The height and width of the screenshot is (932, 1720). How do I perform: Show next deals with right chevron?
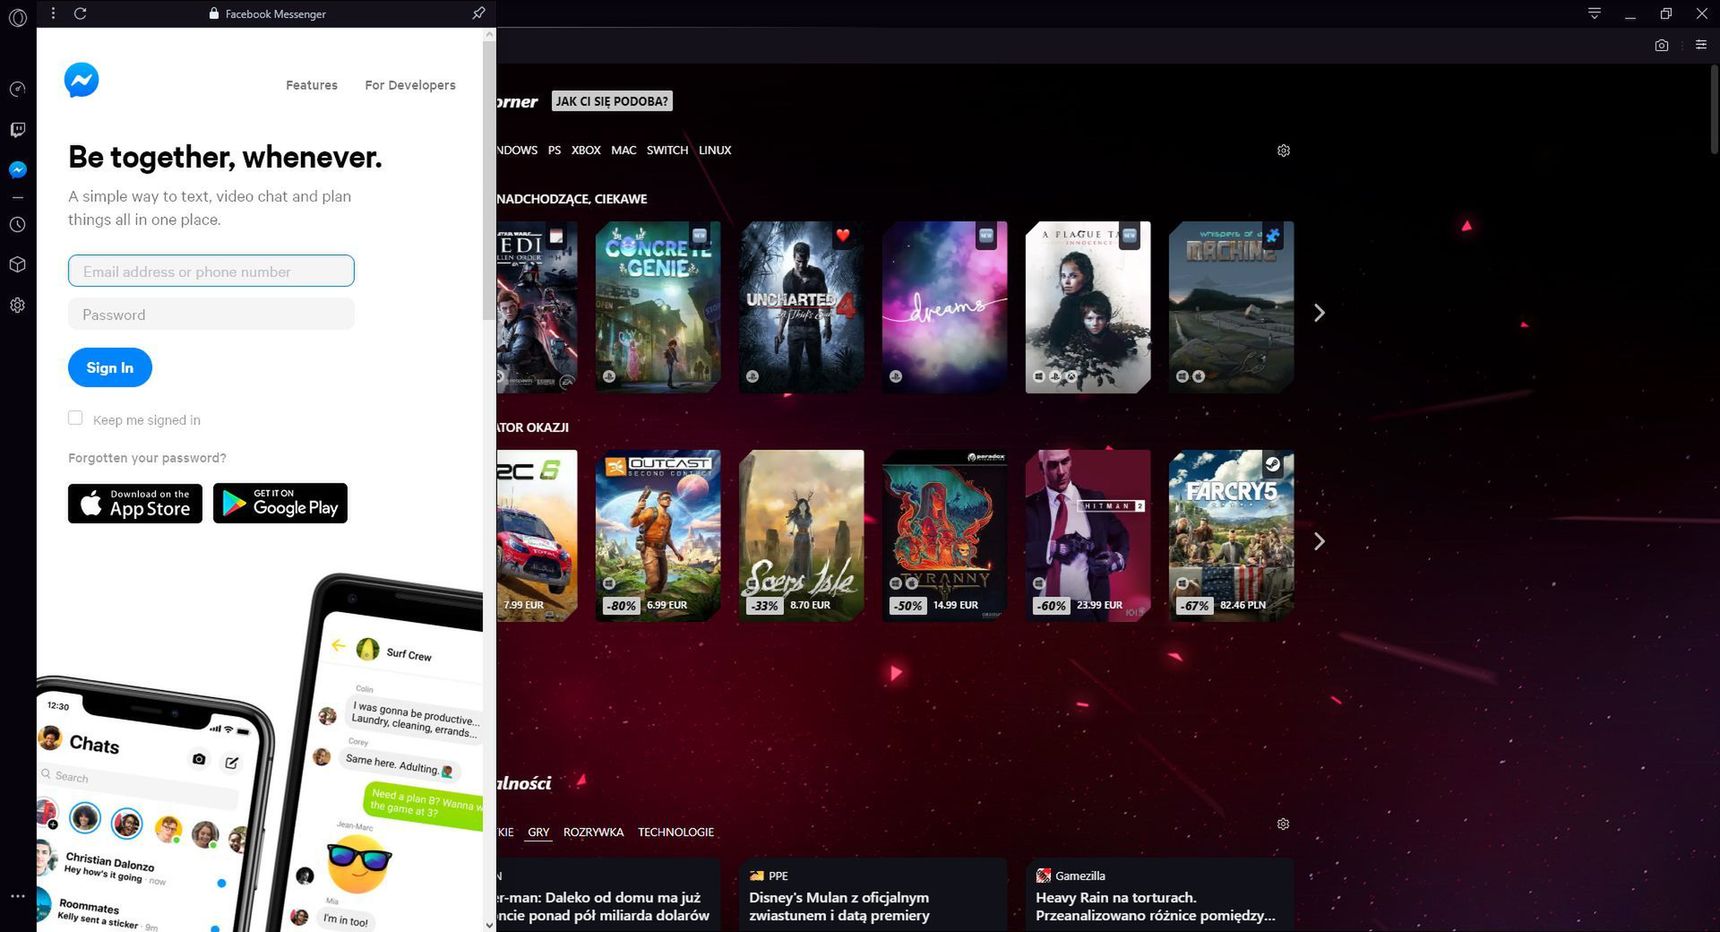pos(1319,541)
